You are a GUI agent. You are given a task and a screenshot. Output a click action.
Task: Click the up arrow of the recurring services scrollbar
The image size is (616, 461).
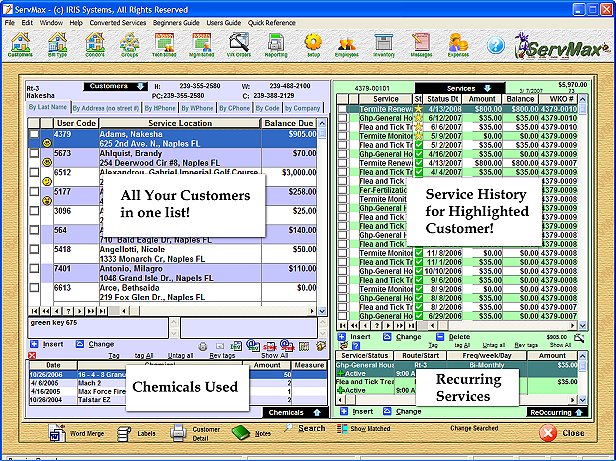coord(583,356)
